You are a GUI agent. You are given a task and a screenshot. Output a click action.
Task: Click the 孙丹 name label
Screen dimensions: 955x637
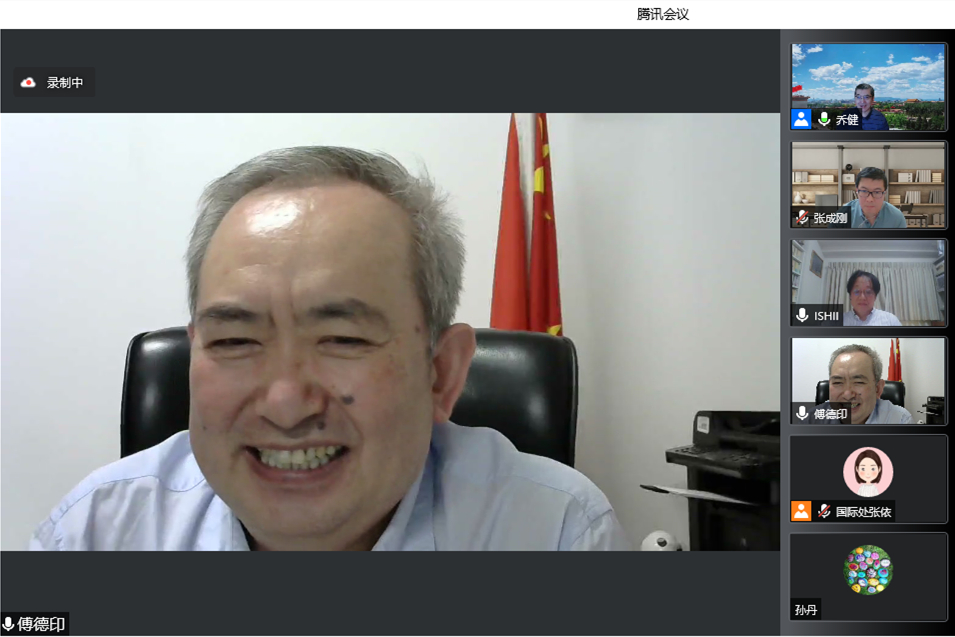tap(806, 609)
